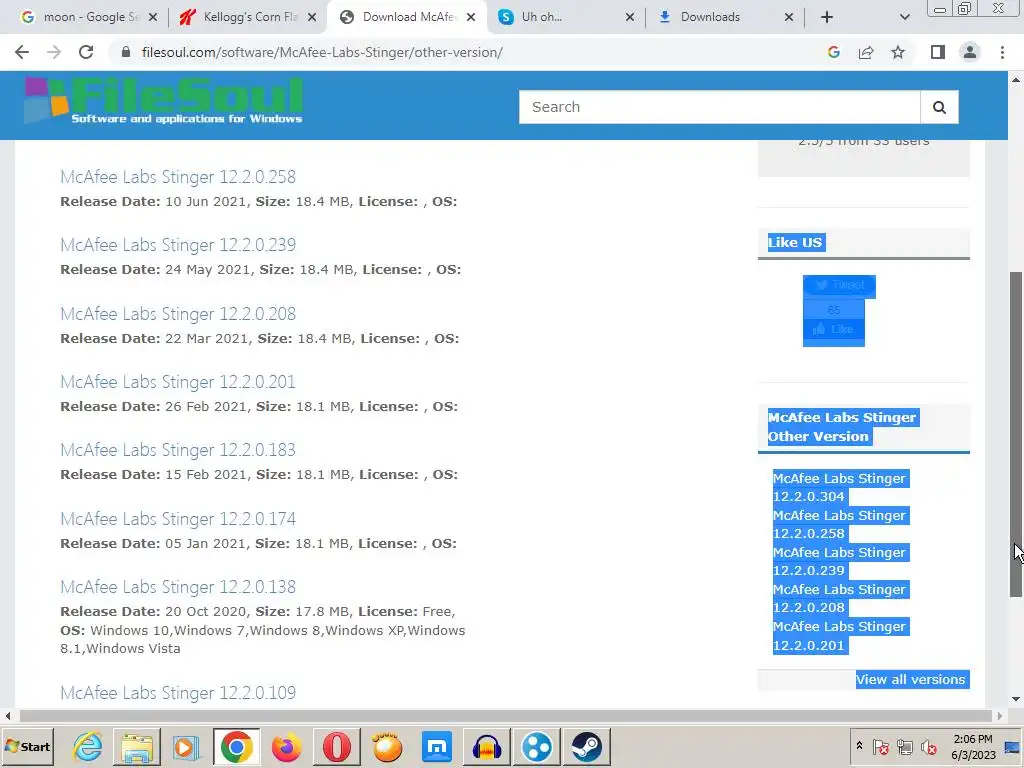The height and width of the screenshot is (768, 1024).
Task: Launch Opera from the taskbar
Action: coord(336,746)
